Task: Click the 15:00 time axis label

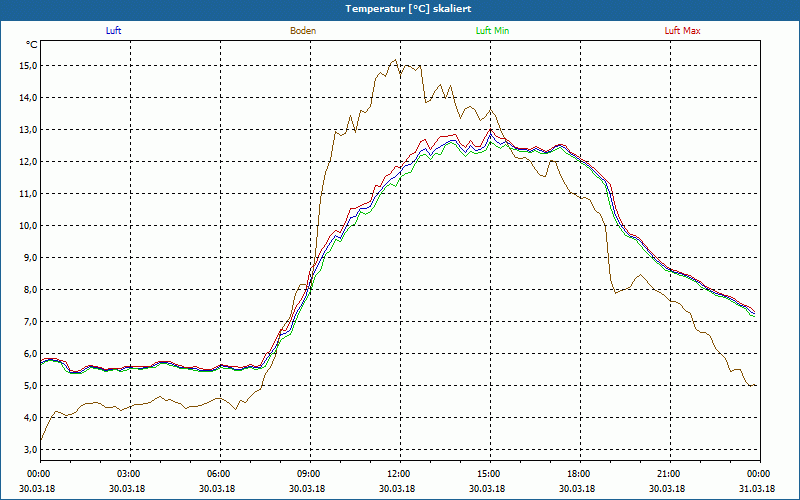Action: point(490,474)
